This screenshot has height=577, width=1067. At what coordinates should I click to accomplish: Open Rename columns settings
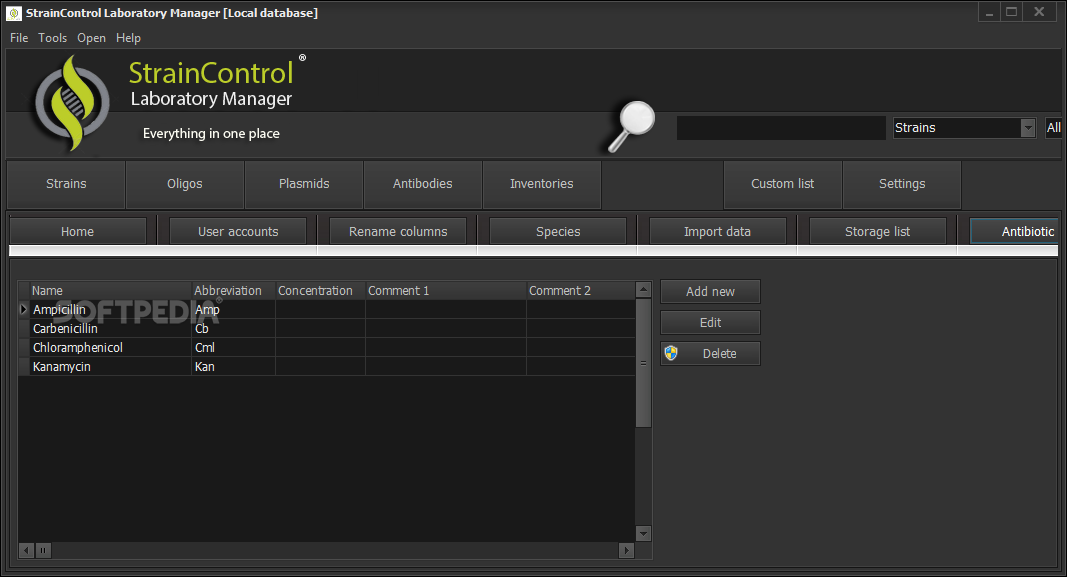pyautogui.click(x=398, y=231)
